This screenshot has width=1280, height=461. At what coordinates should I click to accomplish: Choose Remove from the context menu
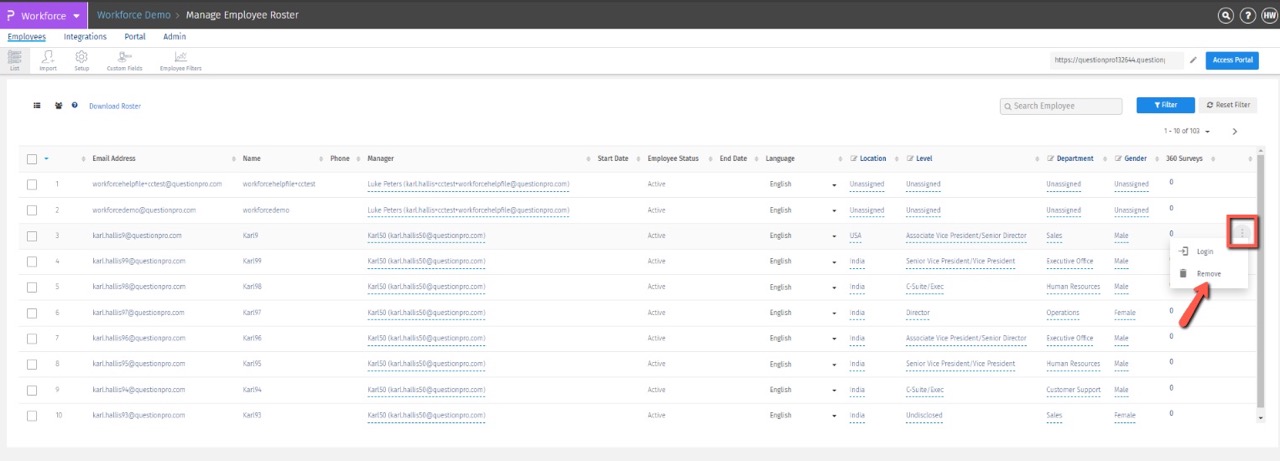[x=1208, y=273]
